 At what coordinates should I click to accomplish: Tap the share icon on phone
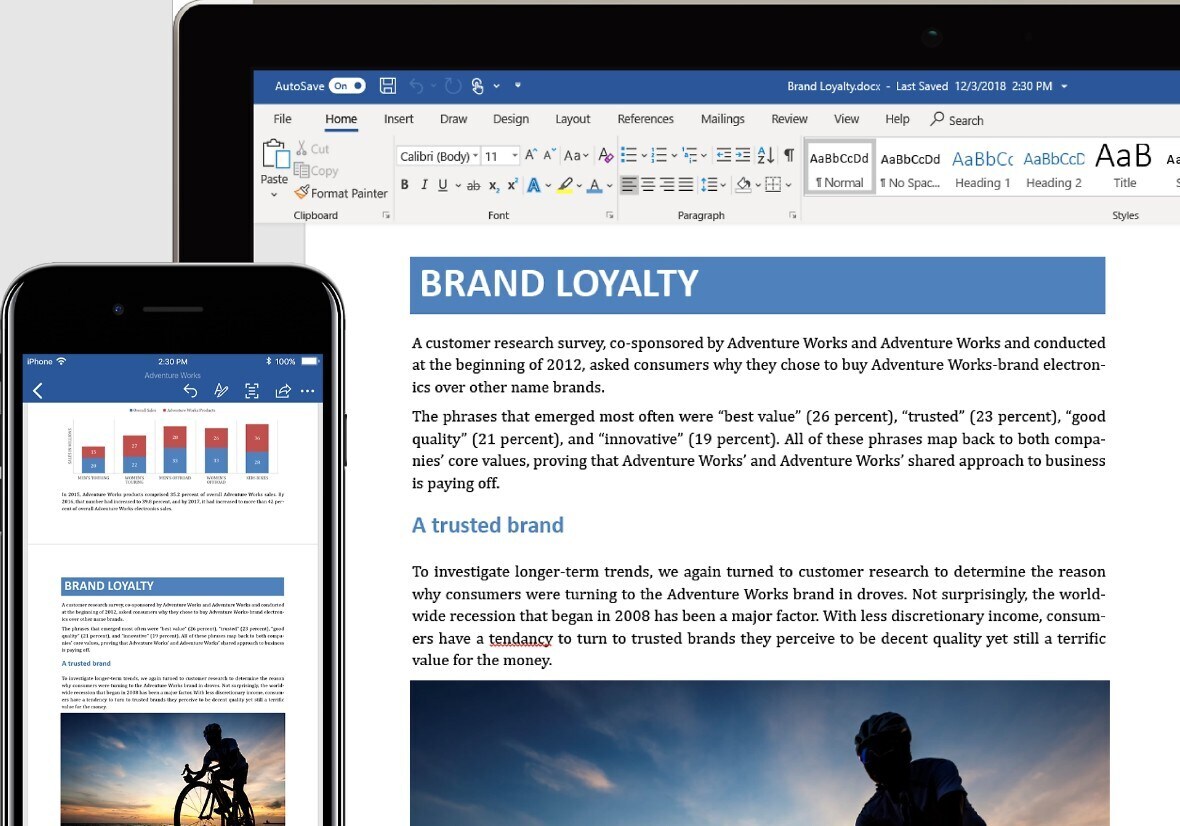pyautogui.click(x=283, y=391)
